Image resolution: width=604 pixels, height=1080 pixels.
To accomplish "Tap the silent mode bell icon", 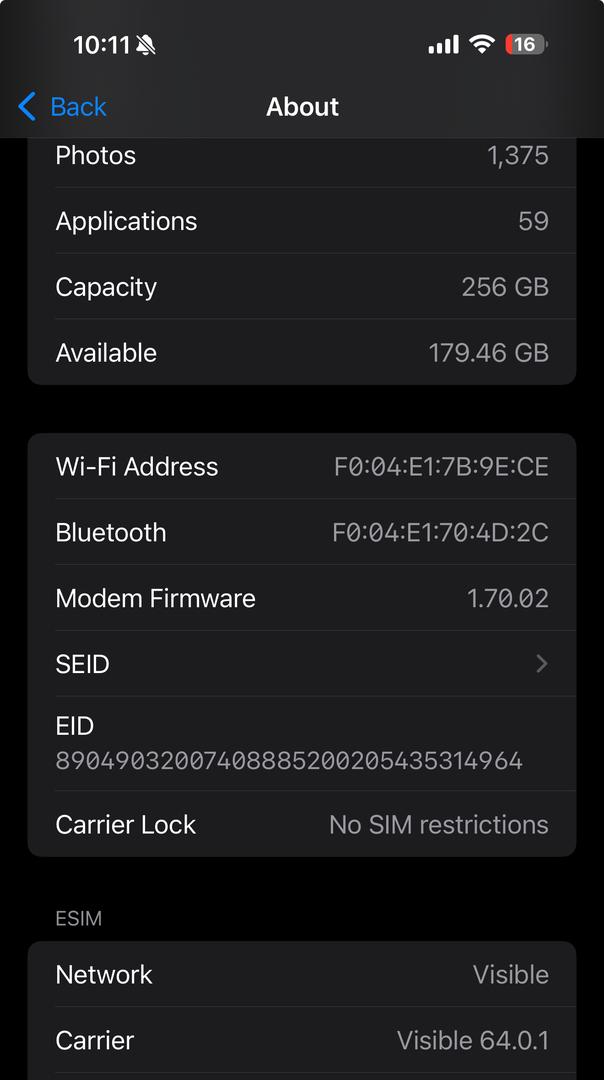I will tap(146, 45).
